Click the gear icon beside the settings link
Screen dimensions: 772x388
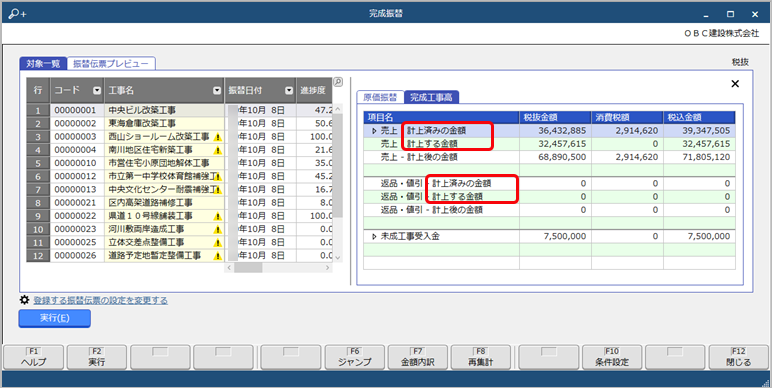(25, 299)
